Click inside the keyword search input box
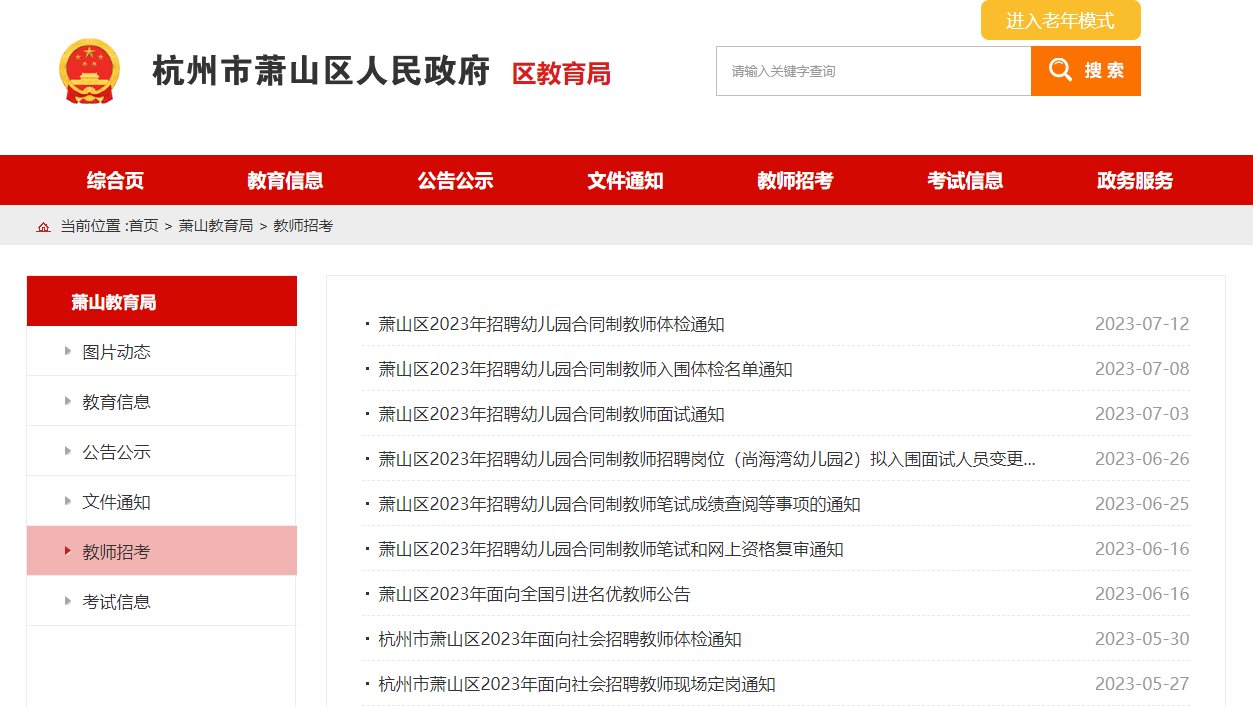This screenshot has width=1253, height=707. 873,70
